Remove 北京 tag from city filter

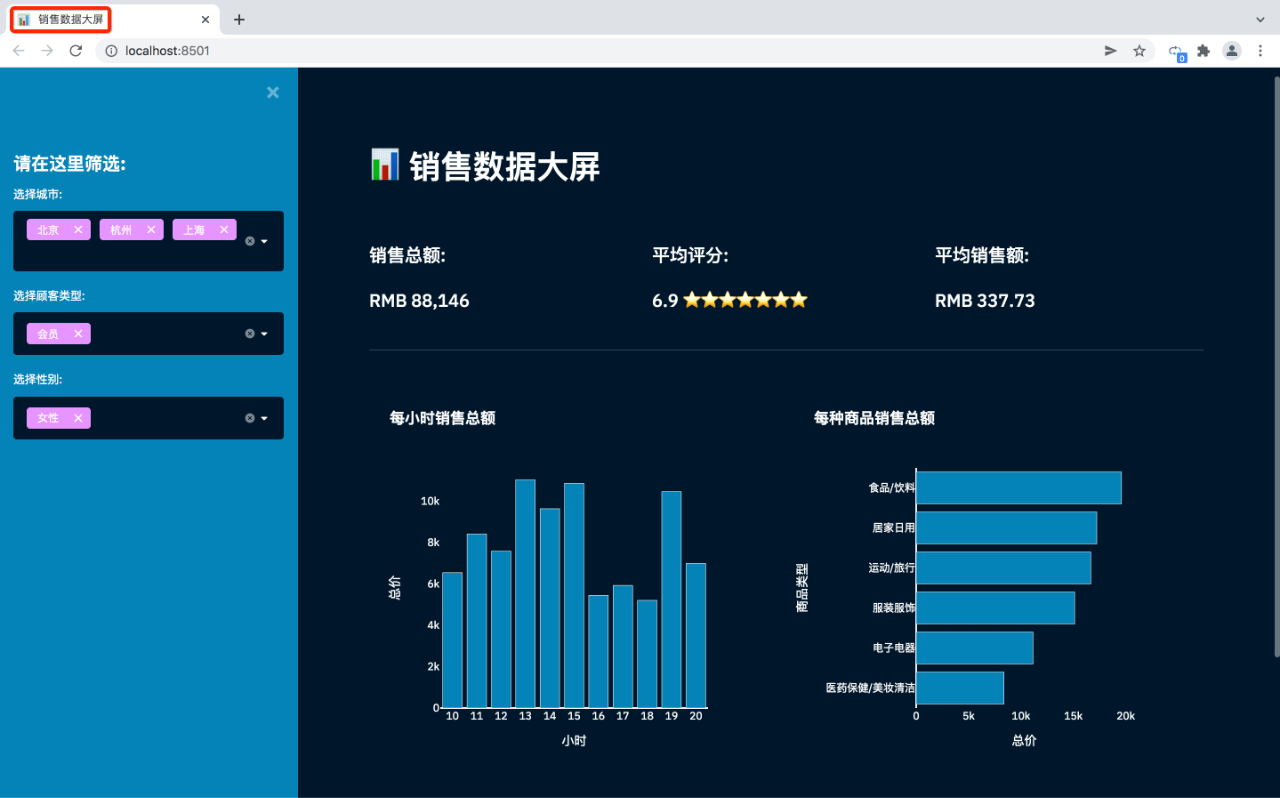pos(78,230)
